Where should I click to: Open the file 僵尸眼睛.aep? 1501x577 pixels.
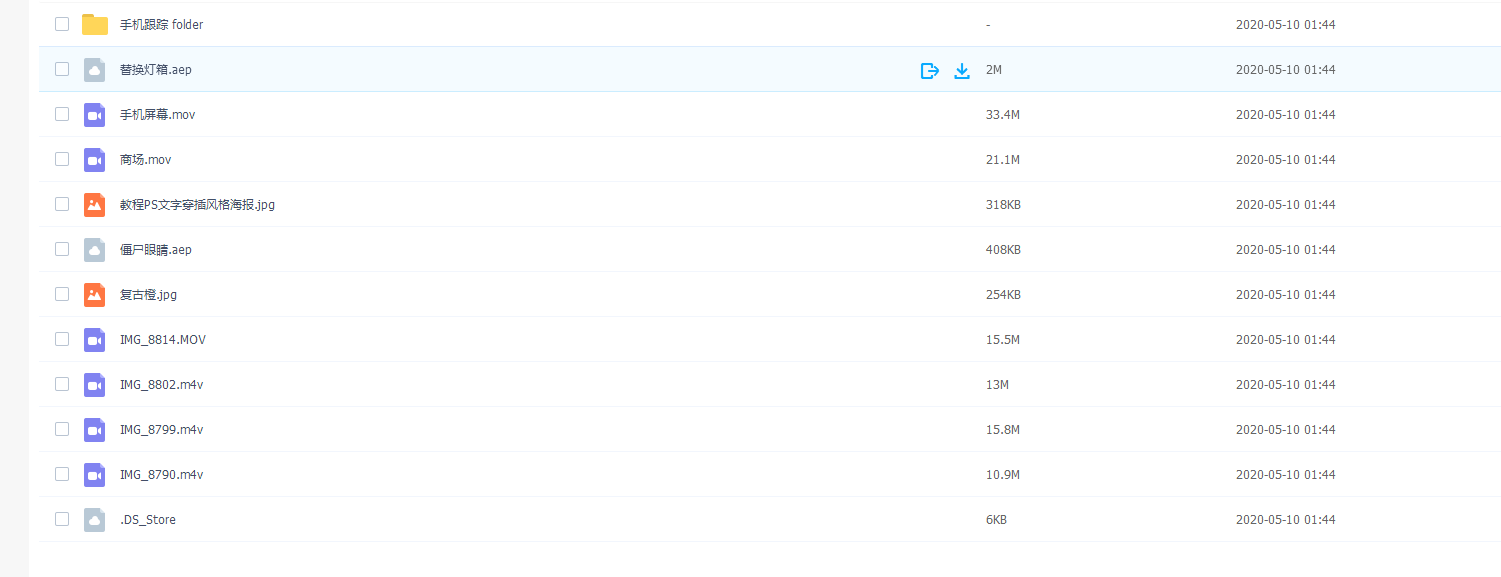coord(156,250)
